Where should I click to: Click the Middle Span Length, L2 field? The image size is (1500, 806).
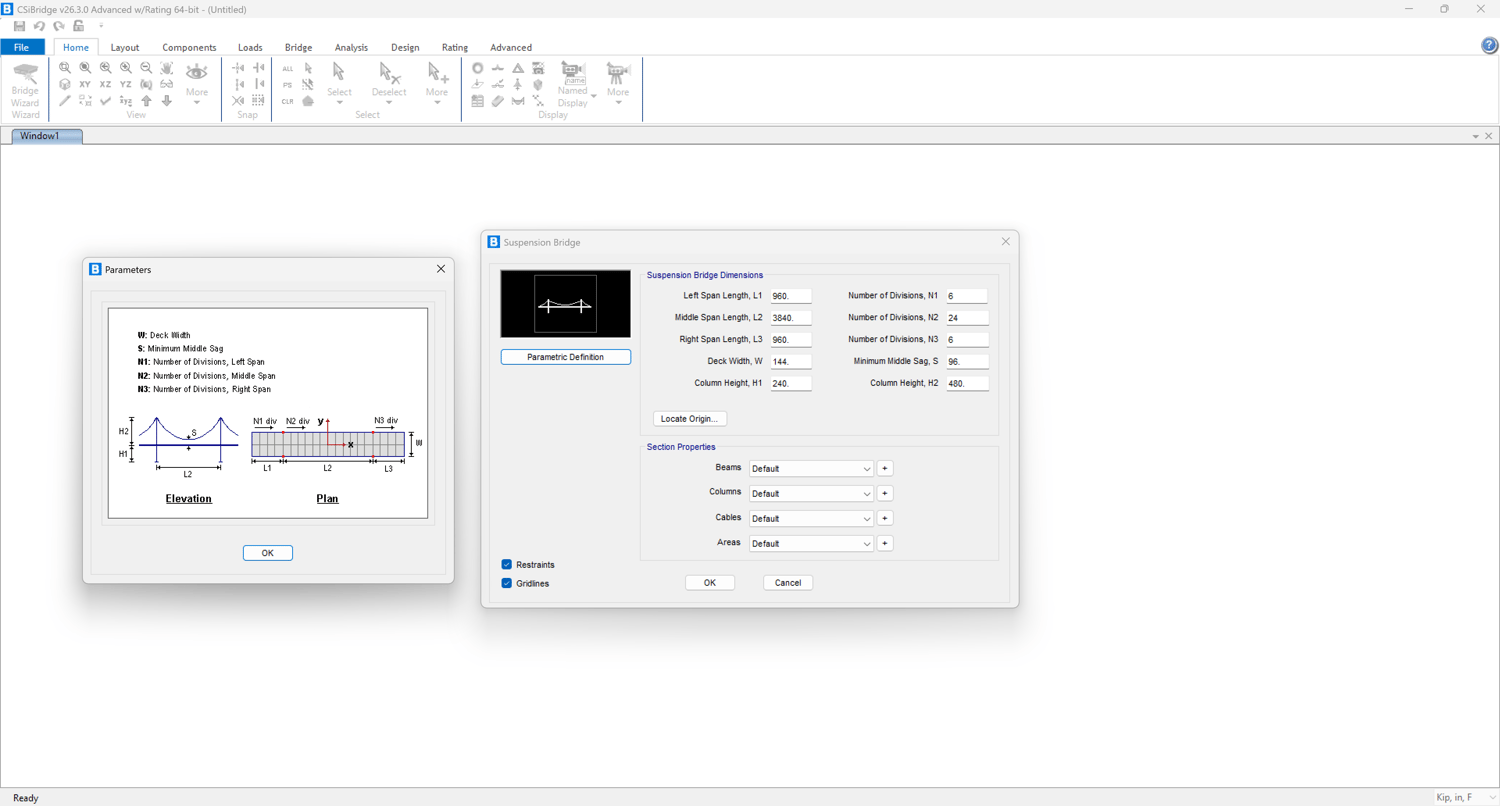pos(791,318)
